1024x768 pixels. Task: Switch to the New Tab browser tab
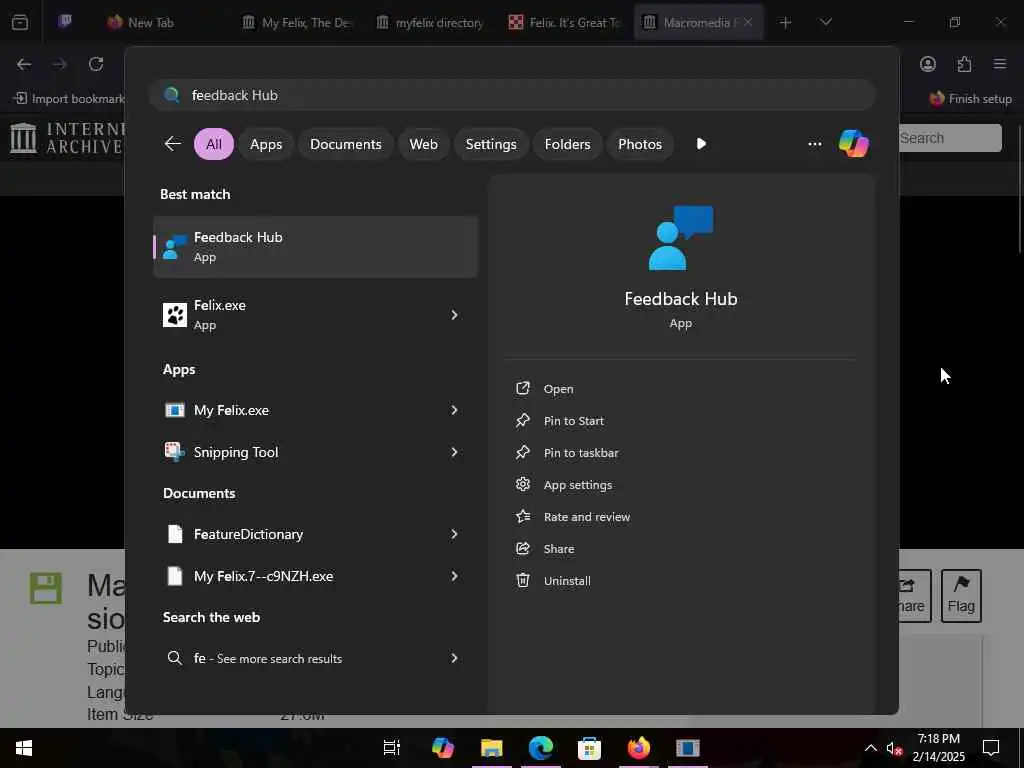click(x=151, y=22)
